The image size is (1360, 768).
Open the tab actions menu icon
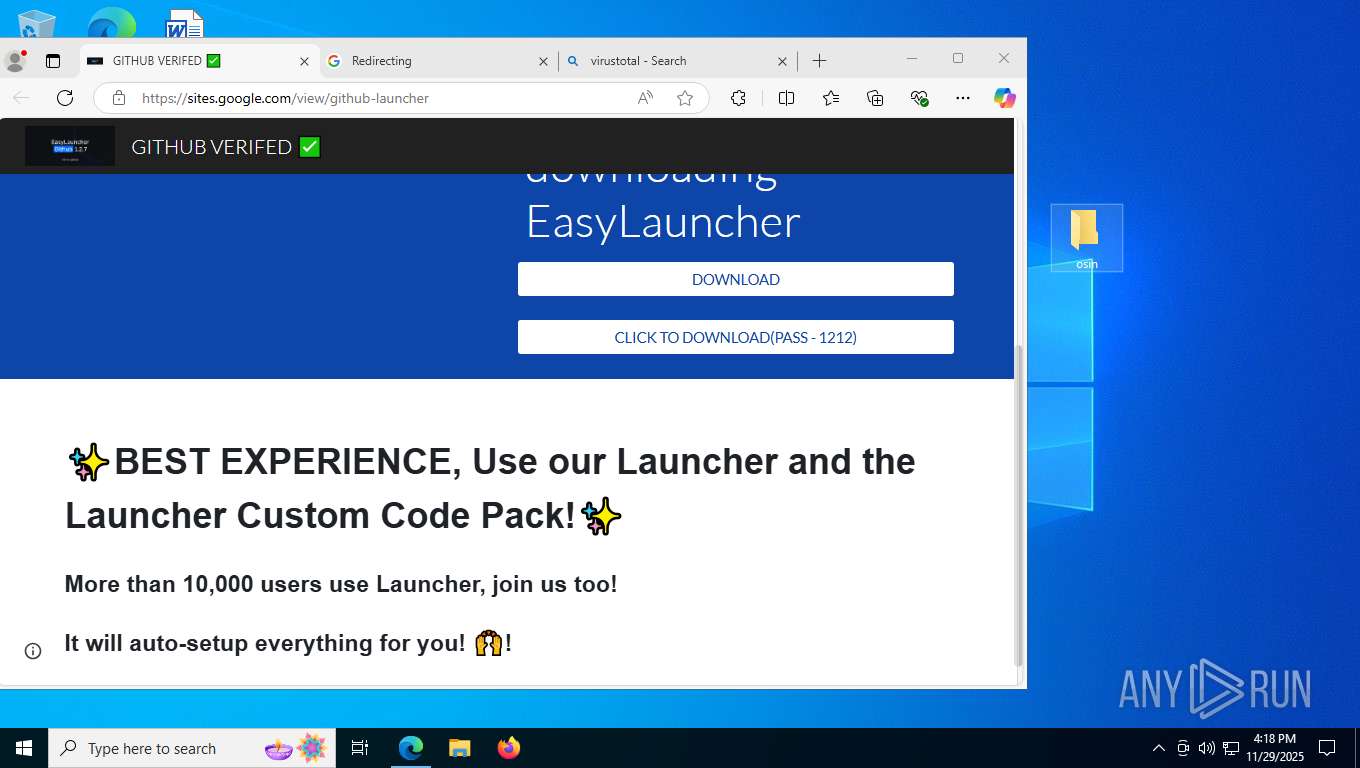click(53, 61)
